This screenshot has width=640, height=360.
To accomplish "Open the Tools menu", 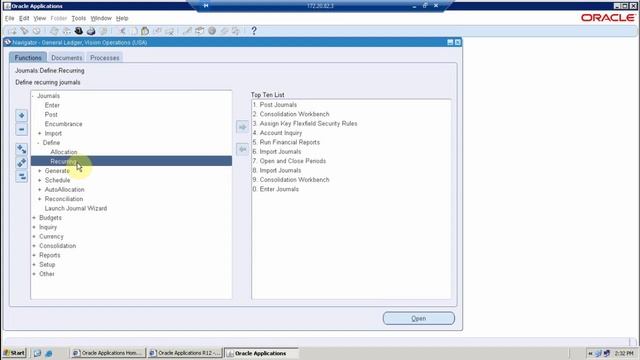I will coord(79,18).
